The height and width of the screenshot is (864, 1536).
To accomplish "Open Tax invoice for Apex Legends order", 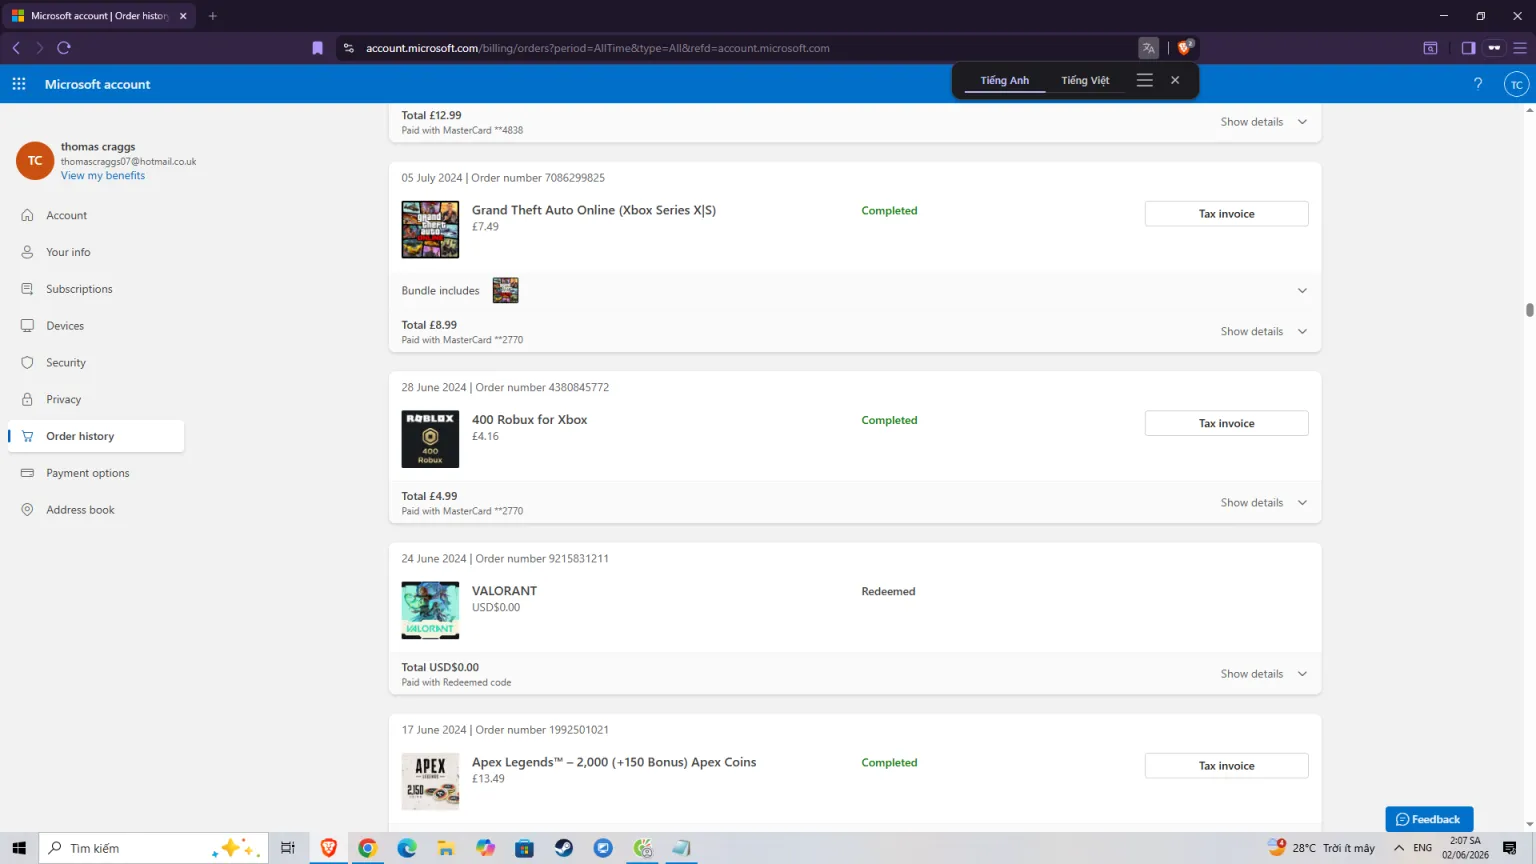I will click(1226, 766).
